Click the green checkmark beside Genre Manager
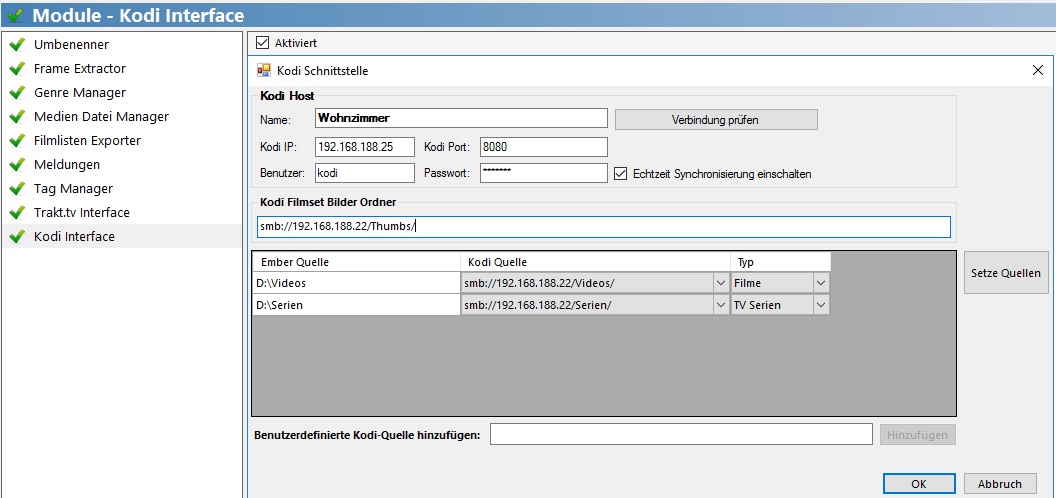This screenshot has width=1056, height=498. click(16, 92)
